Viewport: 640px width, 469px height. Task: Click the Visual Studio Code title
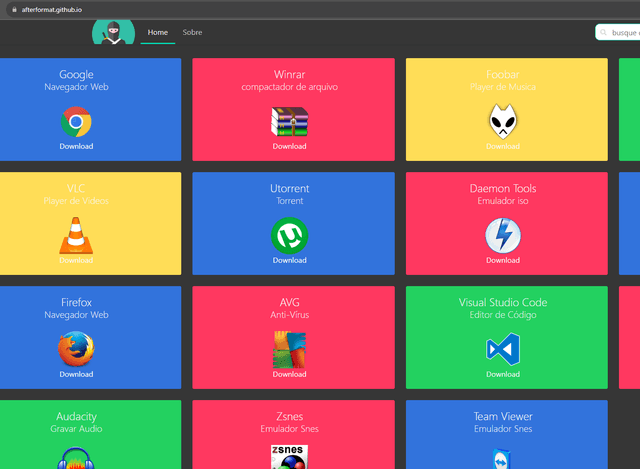click(x=503, y=302)
